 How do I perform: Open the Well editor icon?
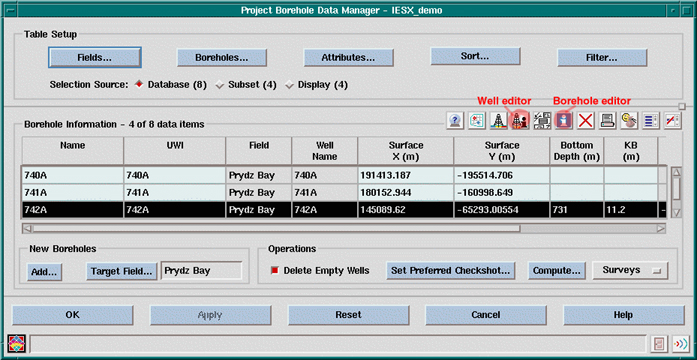pos(521,120)
